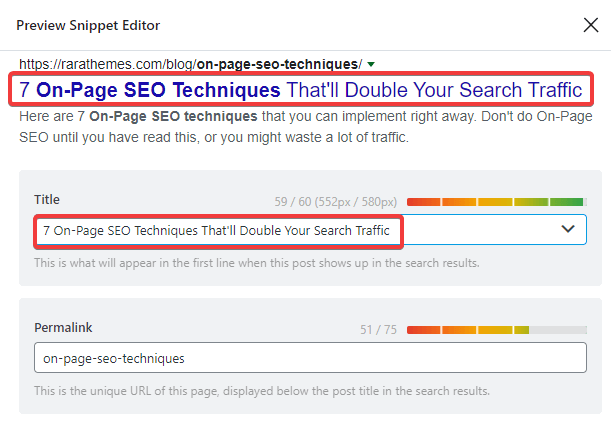The image size is (611, 424).
Task: Click the Permalink length progress bar
Action: coord(496,328)
